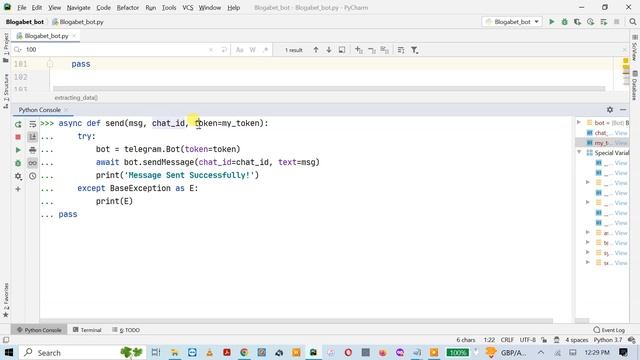Screen dimensions: 640x360
Task: Toggle scroll to end in console
Action: 33,137
